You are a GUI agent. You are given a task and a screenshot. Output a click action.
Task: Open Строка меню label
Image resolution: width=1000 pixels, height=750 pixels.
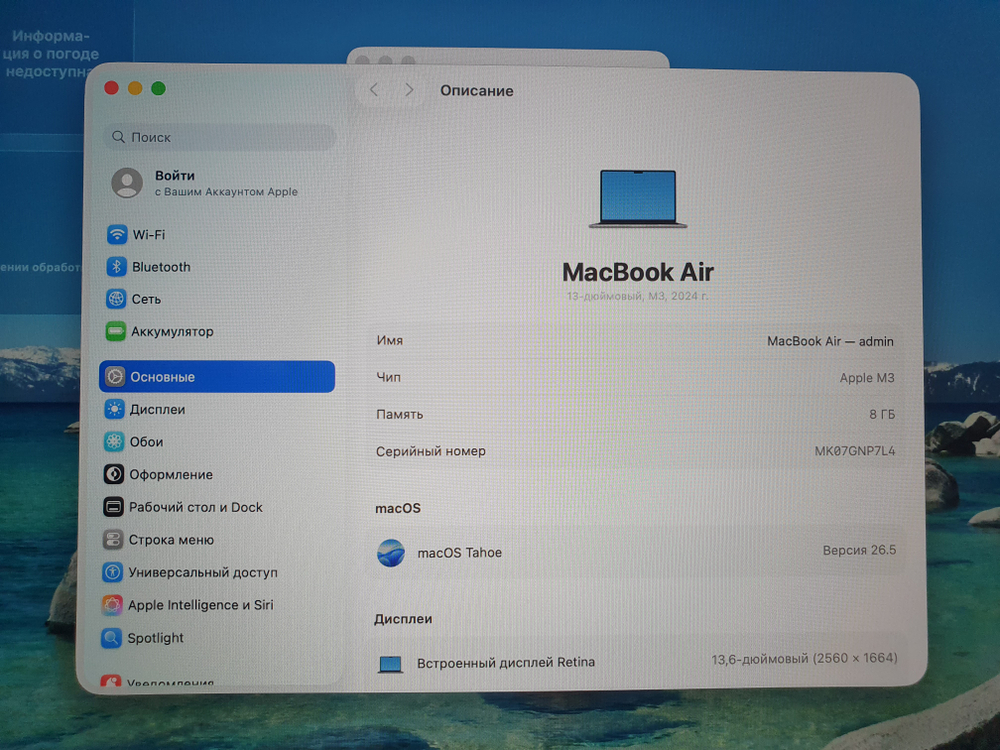coord(171,540)
